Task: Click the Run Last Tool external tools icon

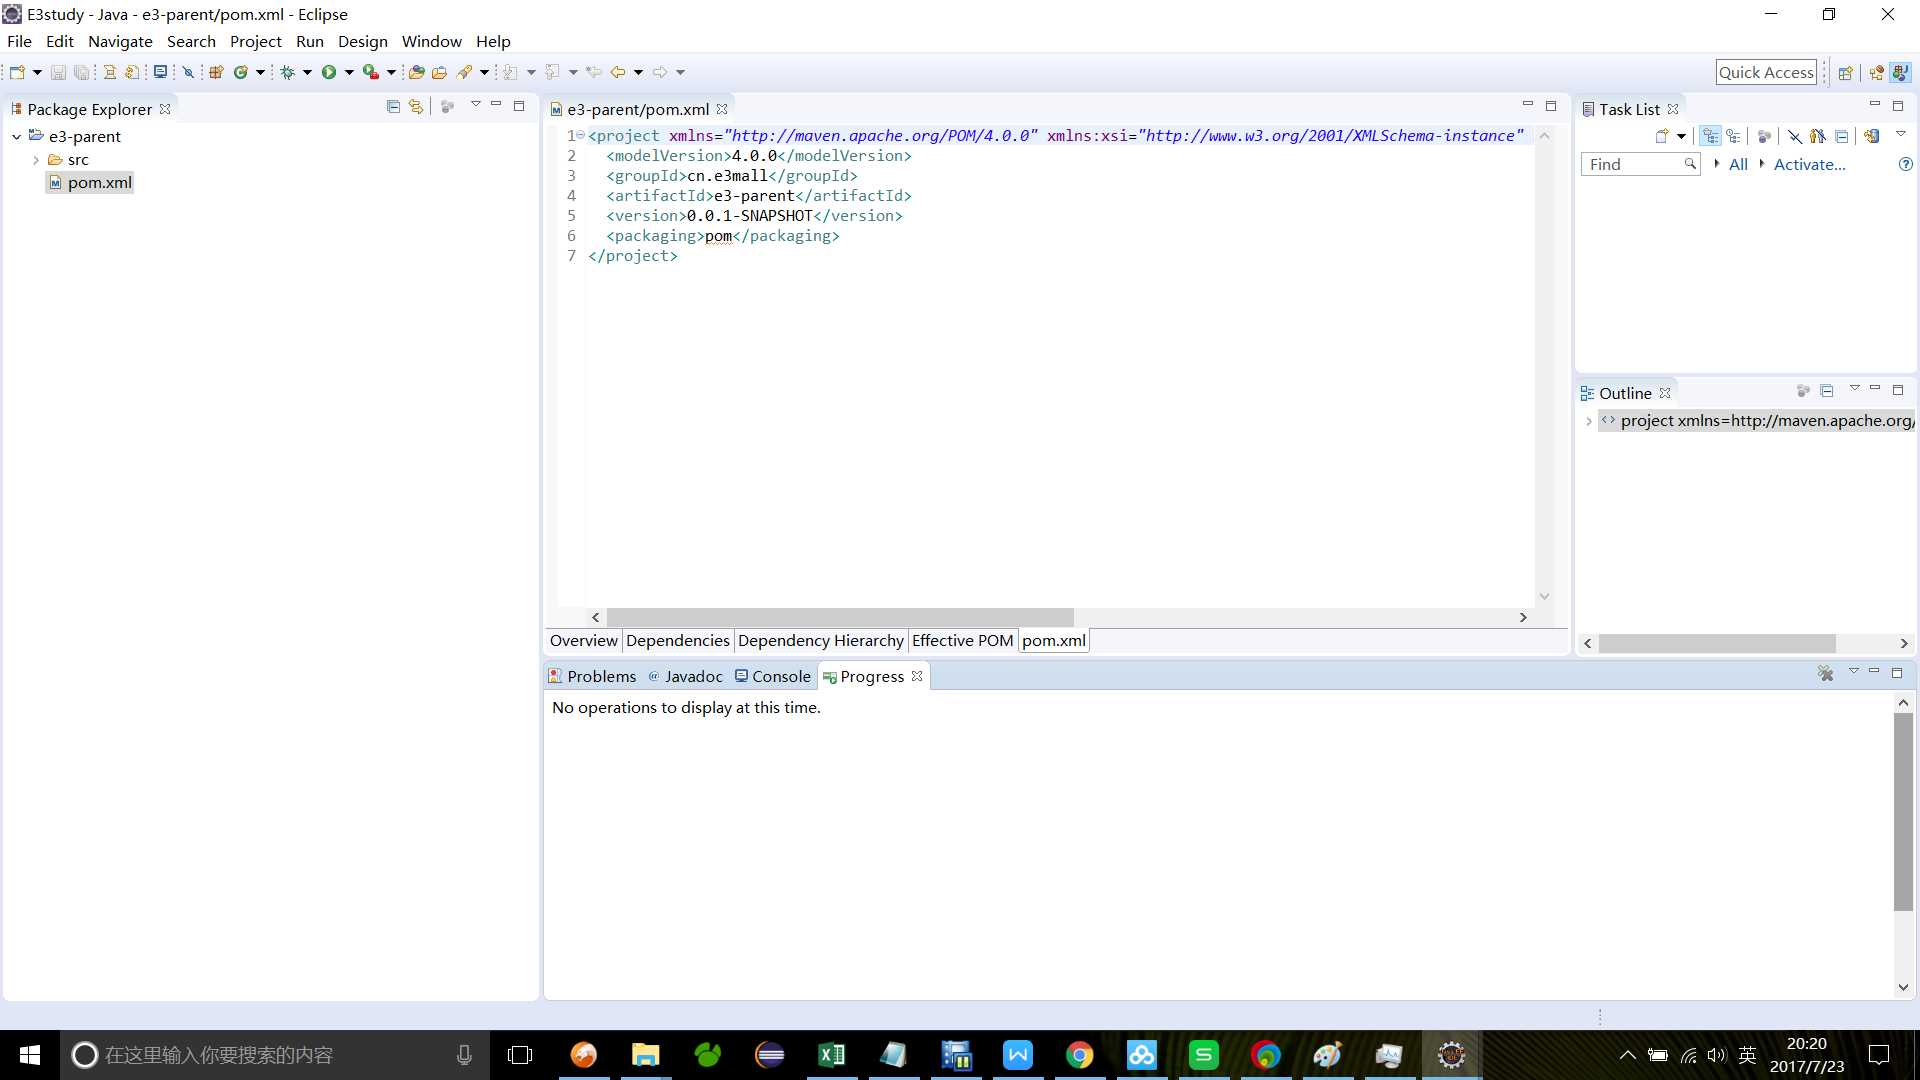Action: click(x=371, y=72)
